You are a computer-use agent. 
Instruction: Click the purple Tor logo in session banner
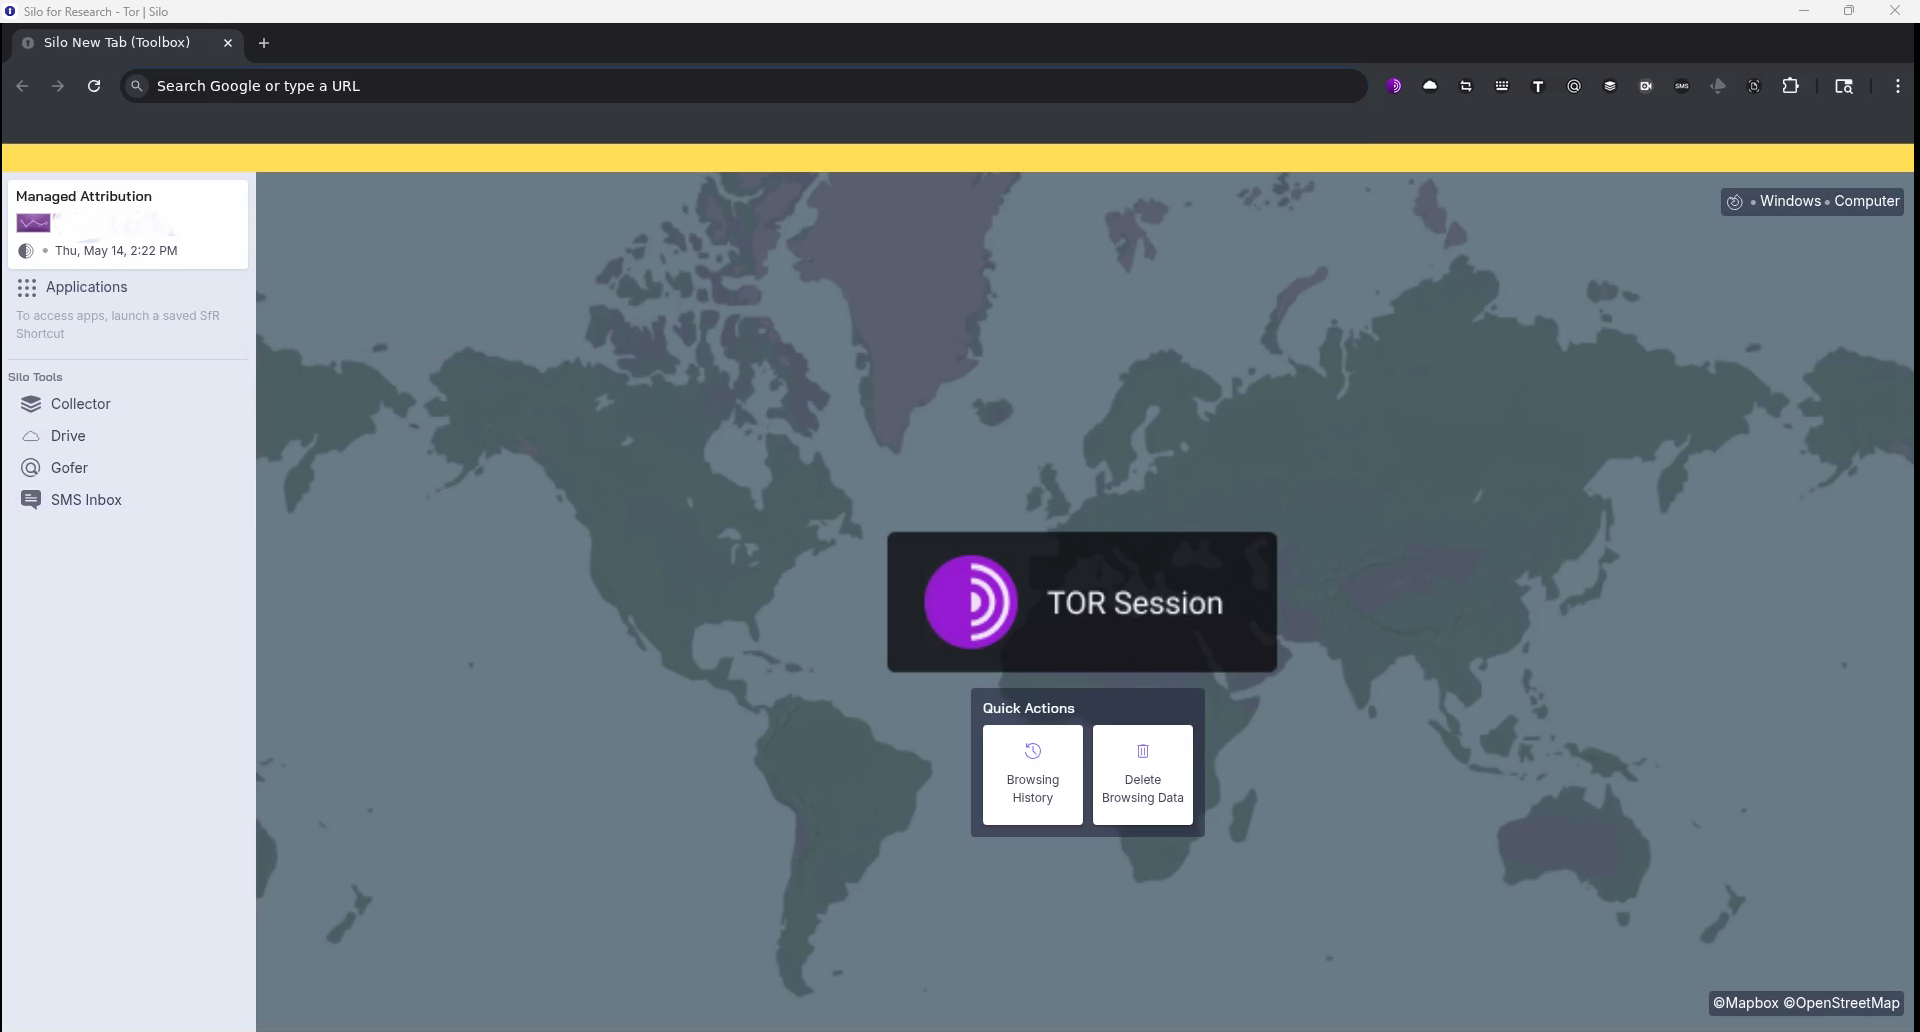point(970,602)
